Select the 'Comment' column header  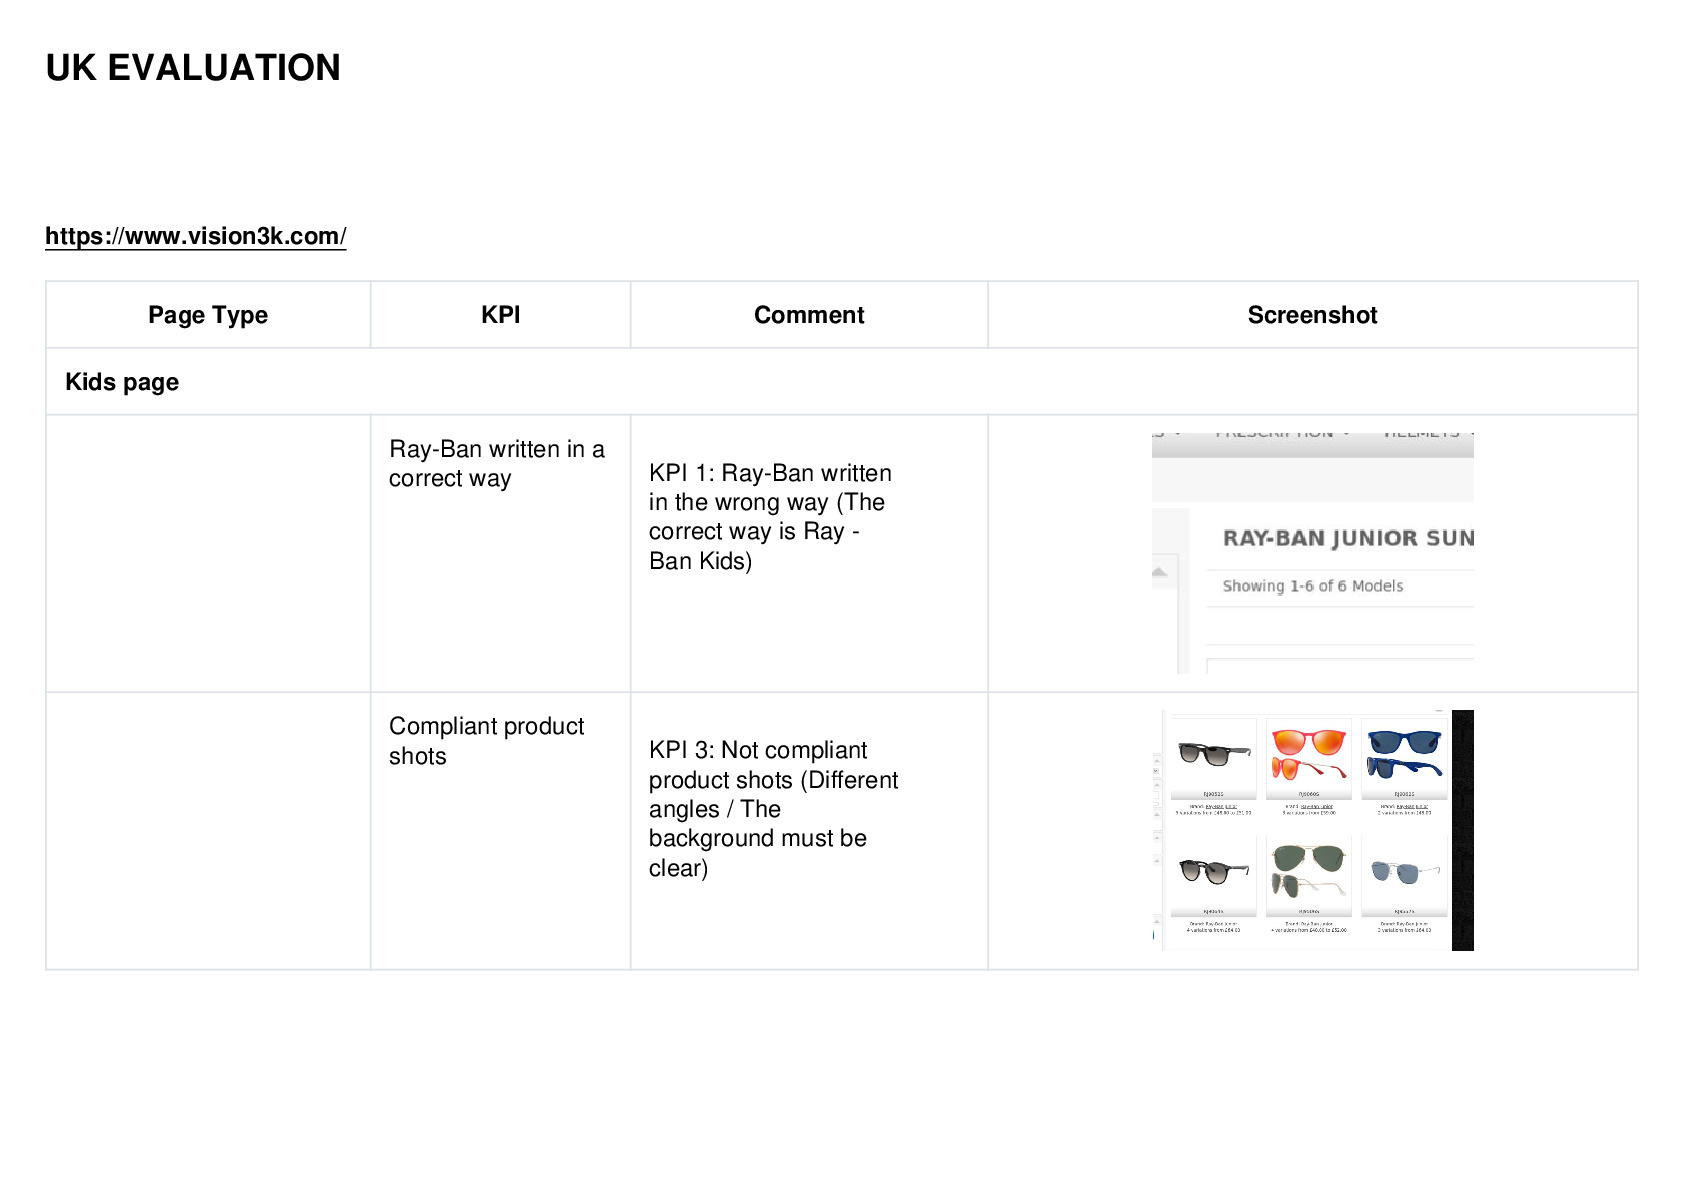tap(809, 315)
